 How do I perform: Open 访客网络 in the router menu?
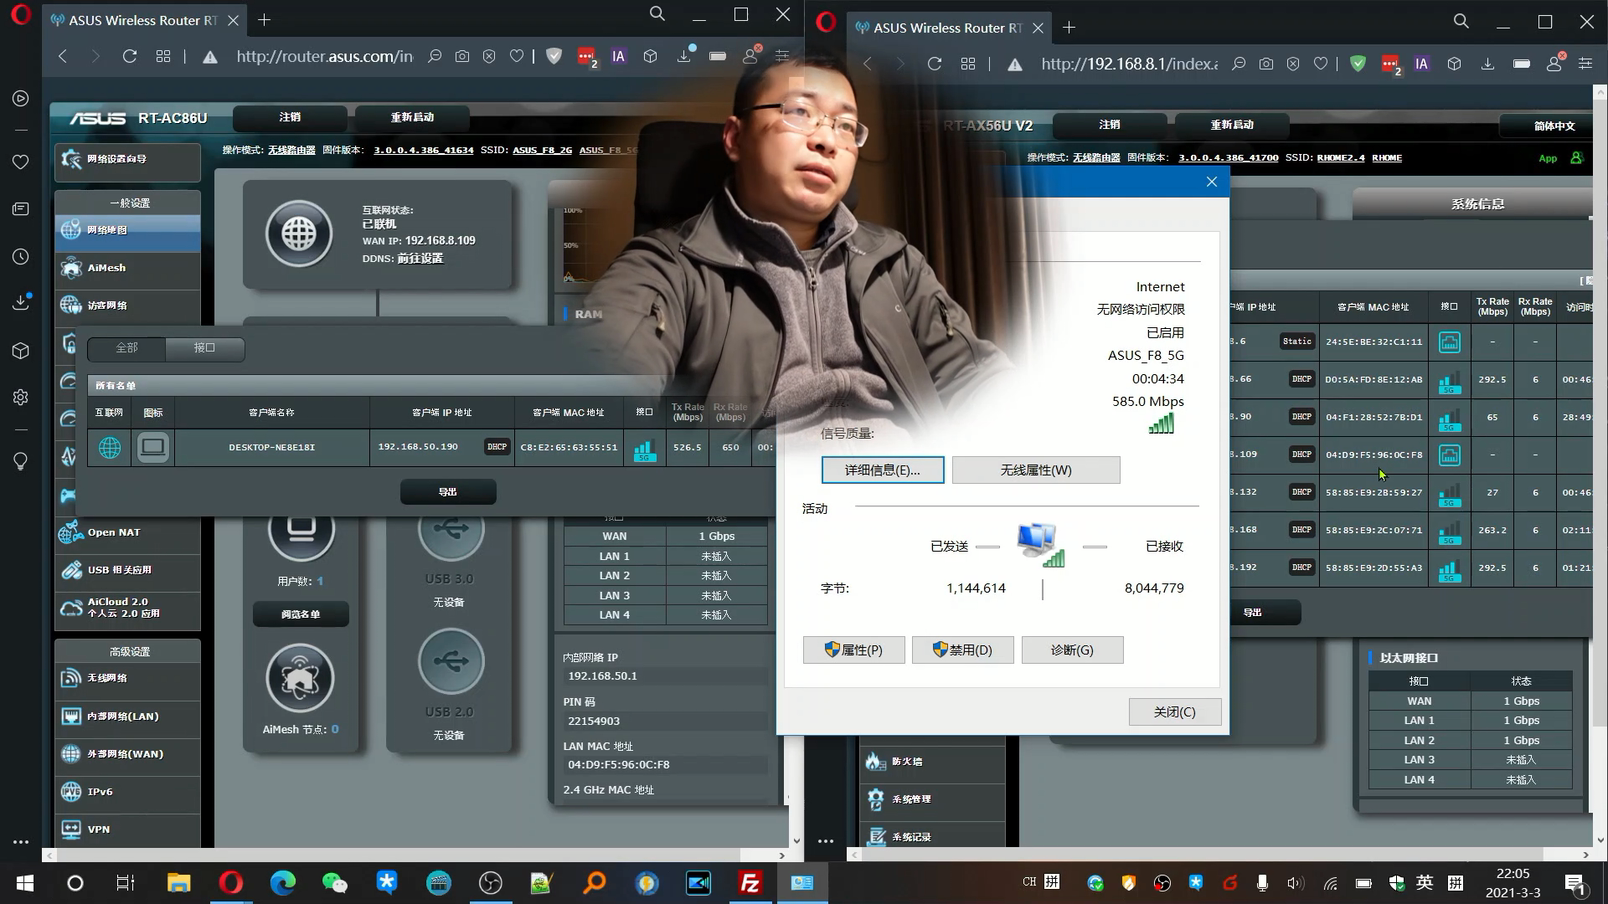pyautogui.click(x=127, y=306)
